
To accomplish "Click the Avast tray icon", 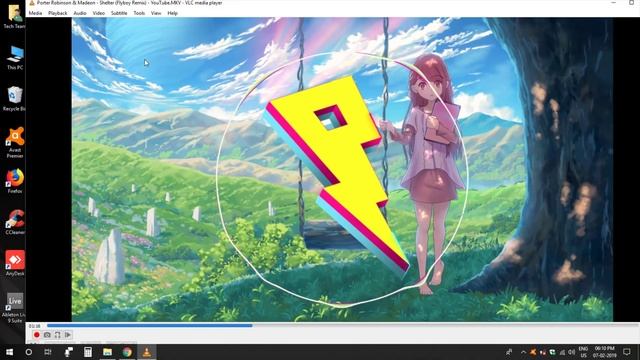I will 533,352.
